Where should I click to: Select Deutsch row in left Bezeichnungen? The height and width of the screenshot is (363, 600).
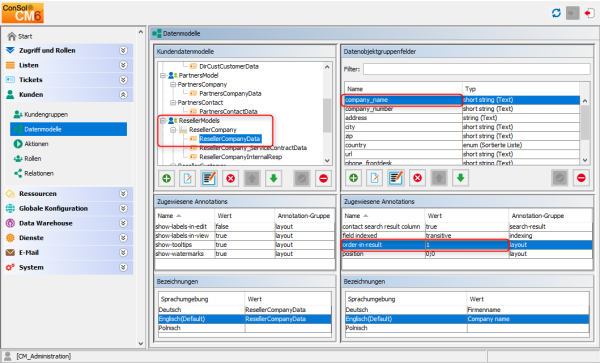point(245,310)
